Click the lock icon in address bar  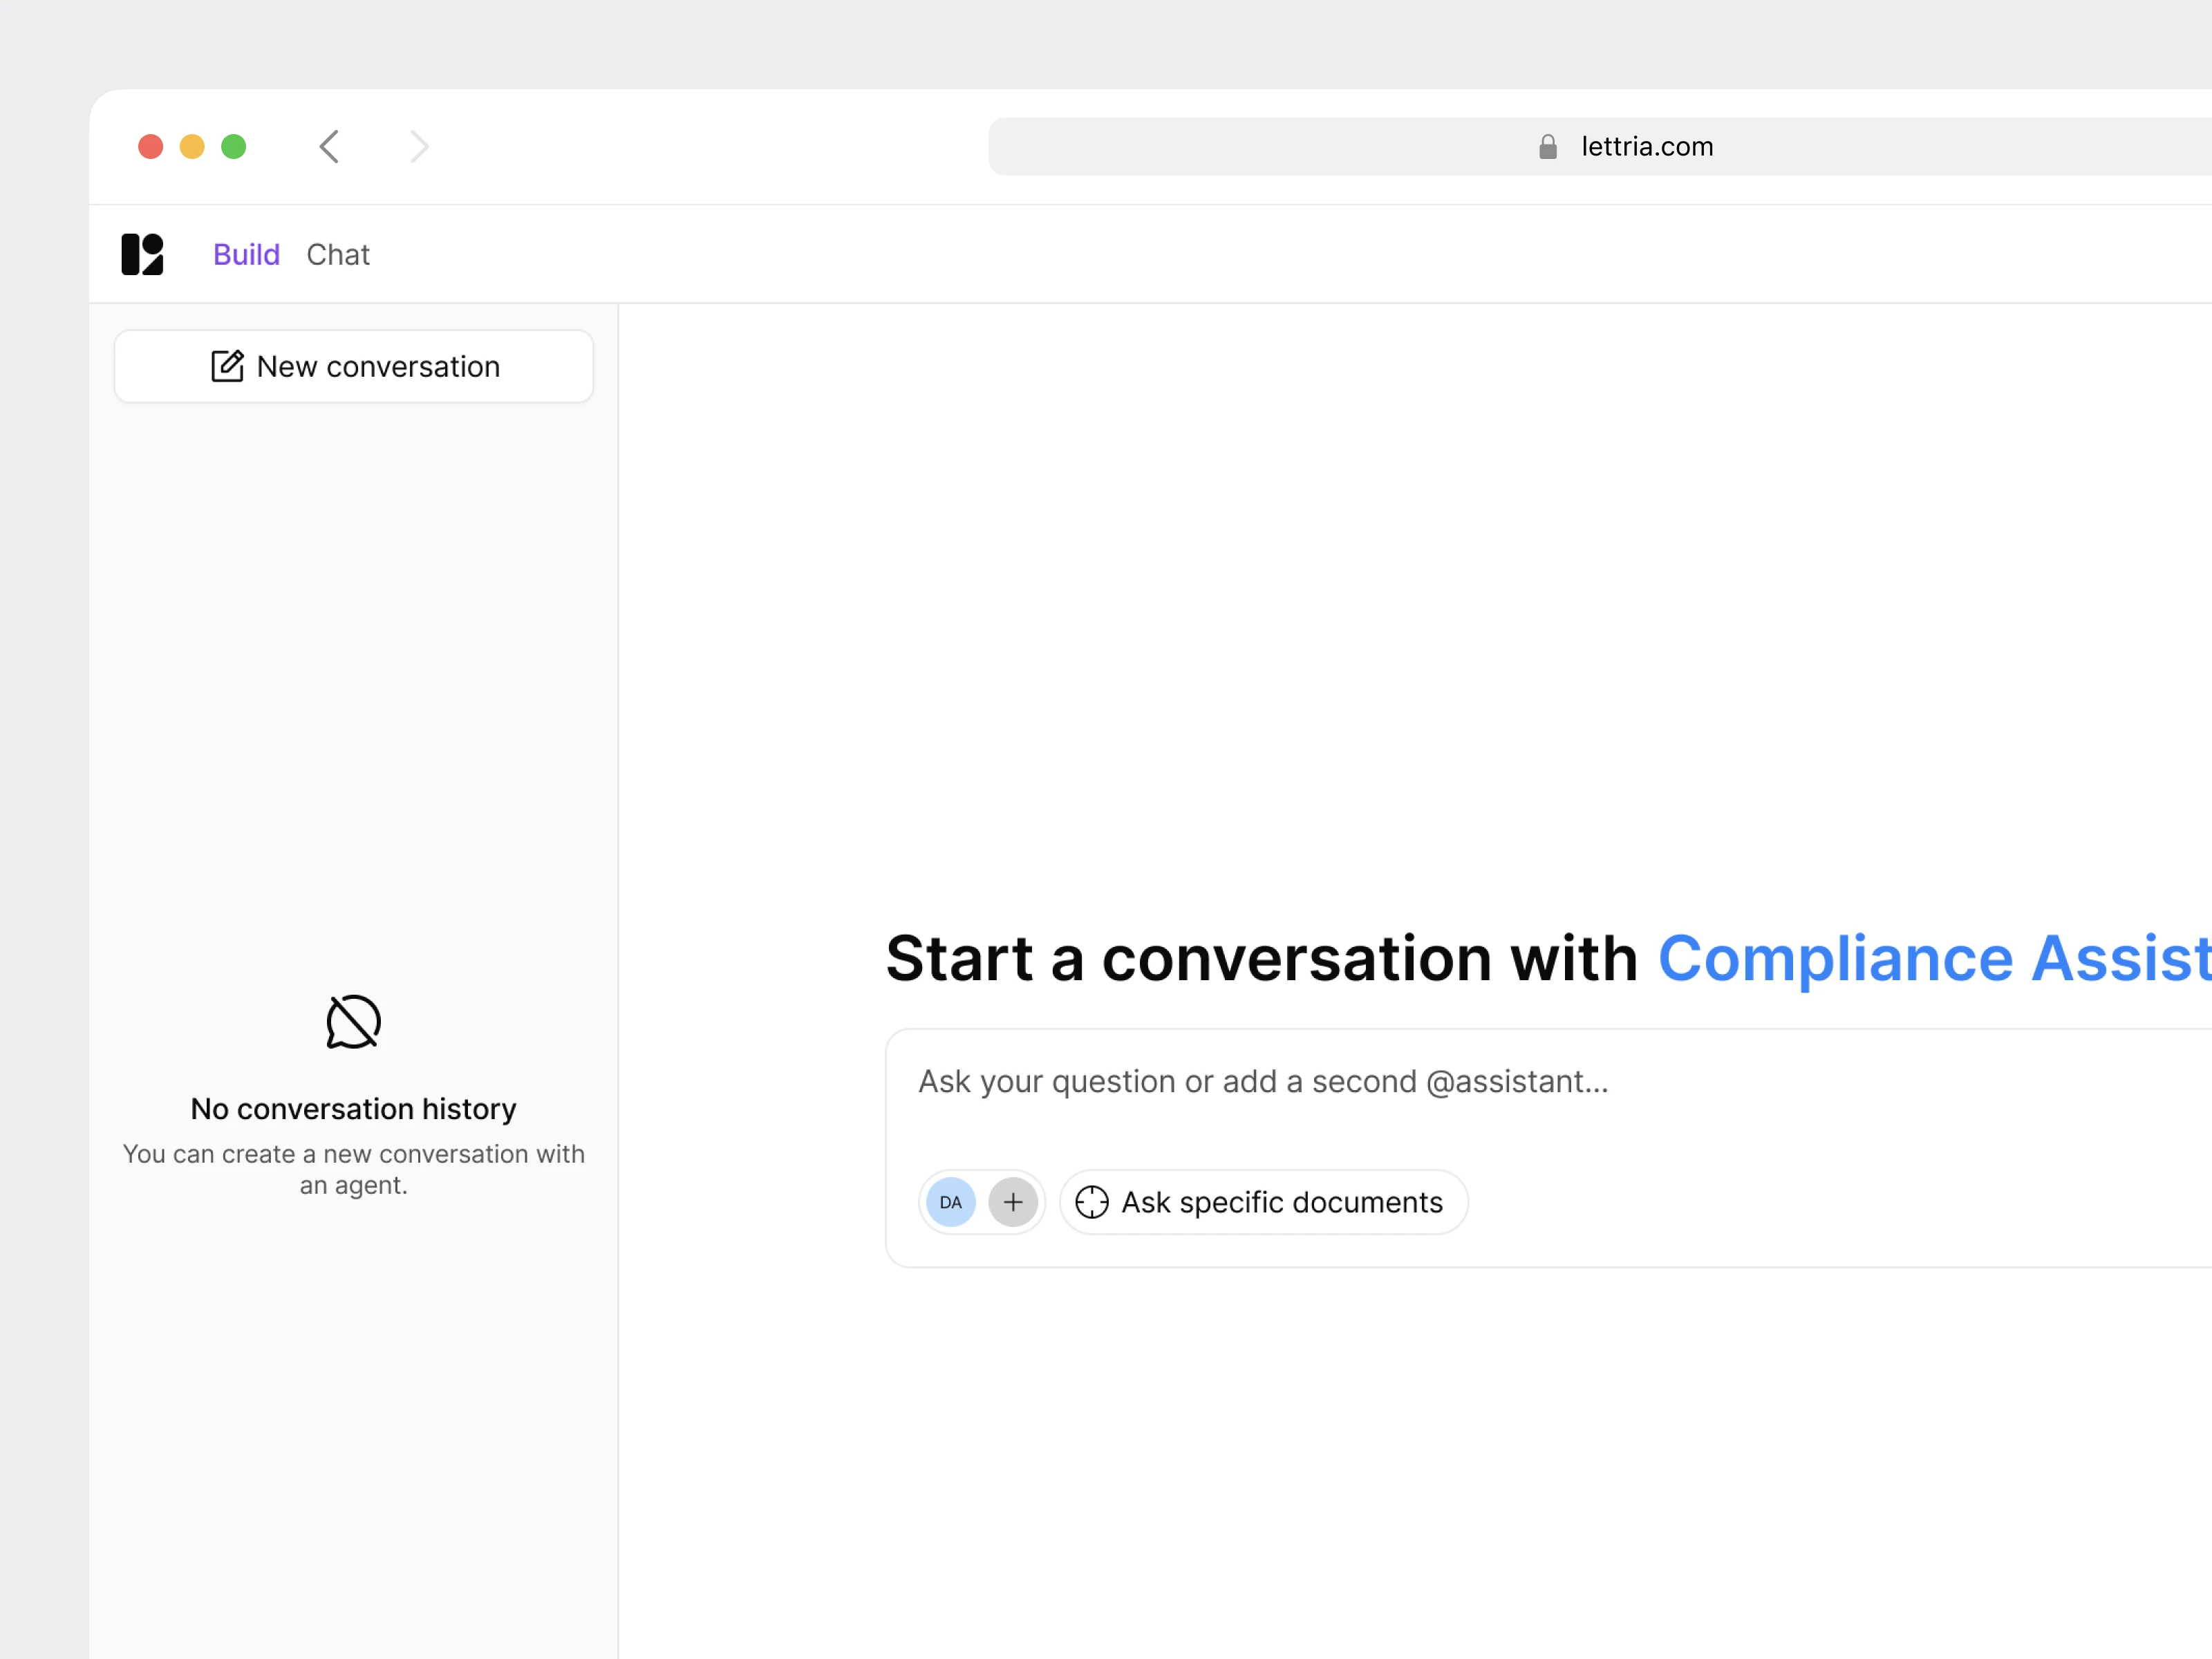[1547, 147]
